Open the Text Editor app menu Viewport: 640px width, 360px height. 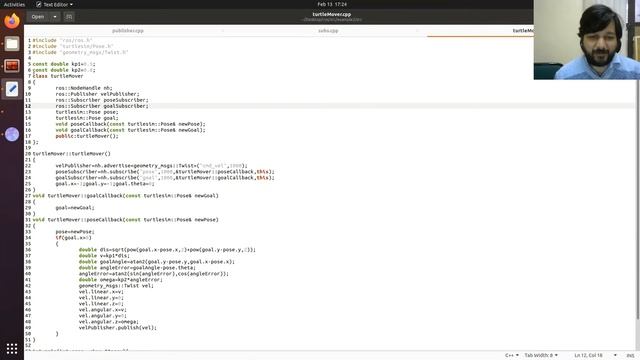click(54, 4)
